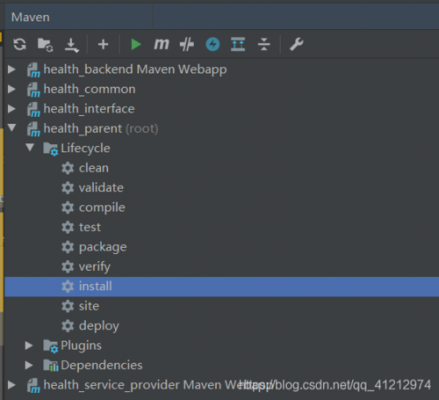Image resolution: width=439 pixels, height=400 pixels.
Task: Select health_backend Maven Webapp label
Action: pos(135,69)
